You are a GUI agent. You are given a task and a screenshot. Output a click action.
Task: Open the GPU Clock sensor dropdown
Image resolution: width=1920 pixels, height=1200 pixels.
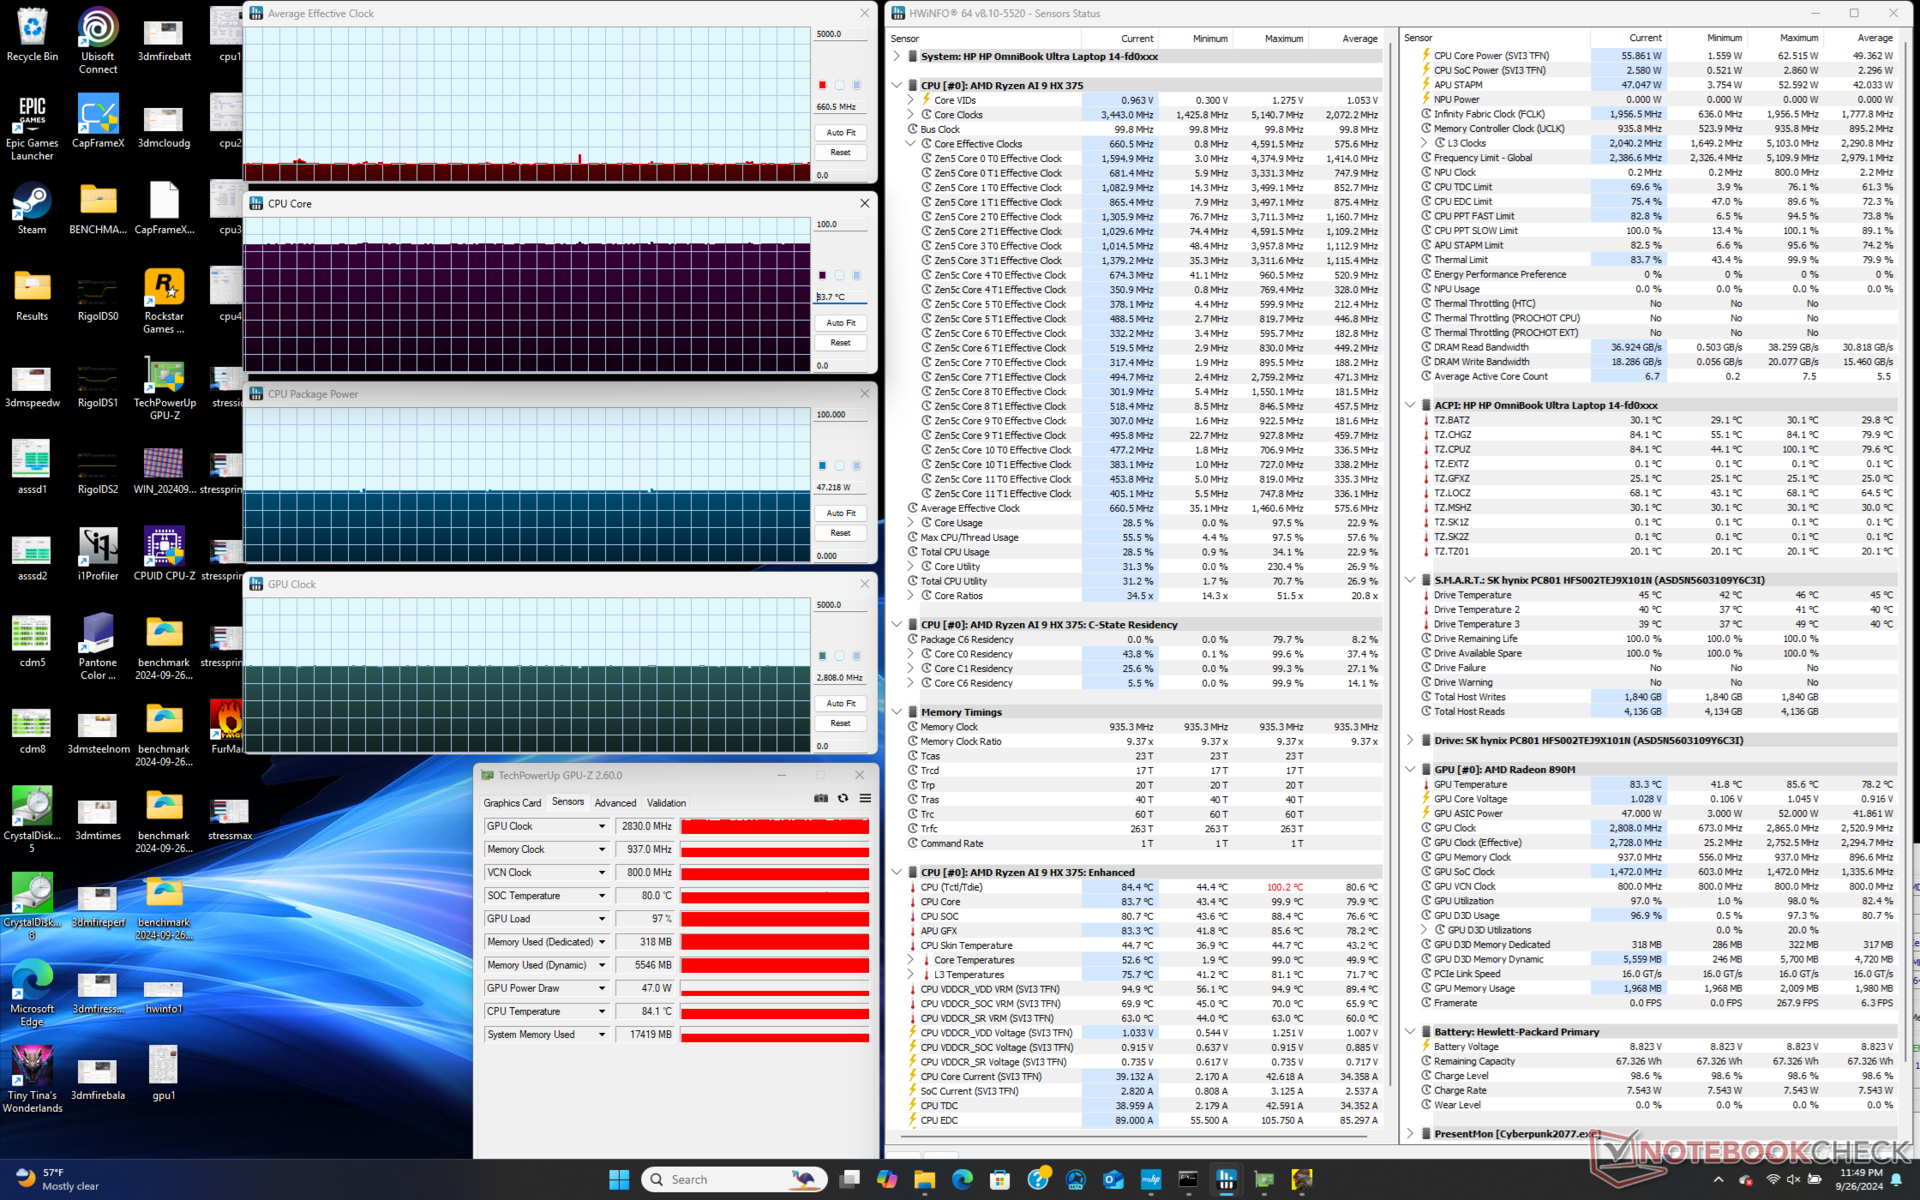coord(602,826)
